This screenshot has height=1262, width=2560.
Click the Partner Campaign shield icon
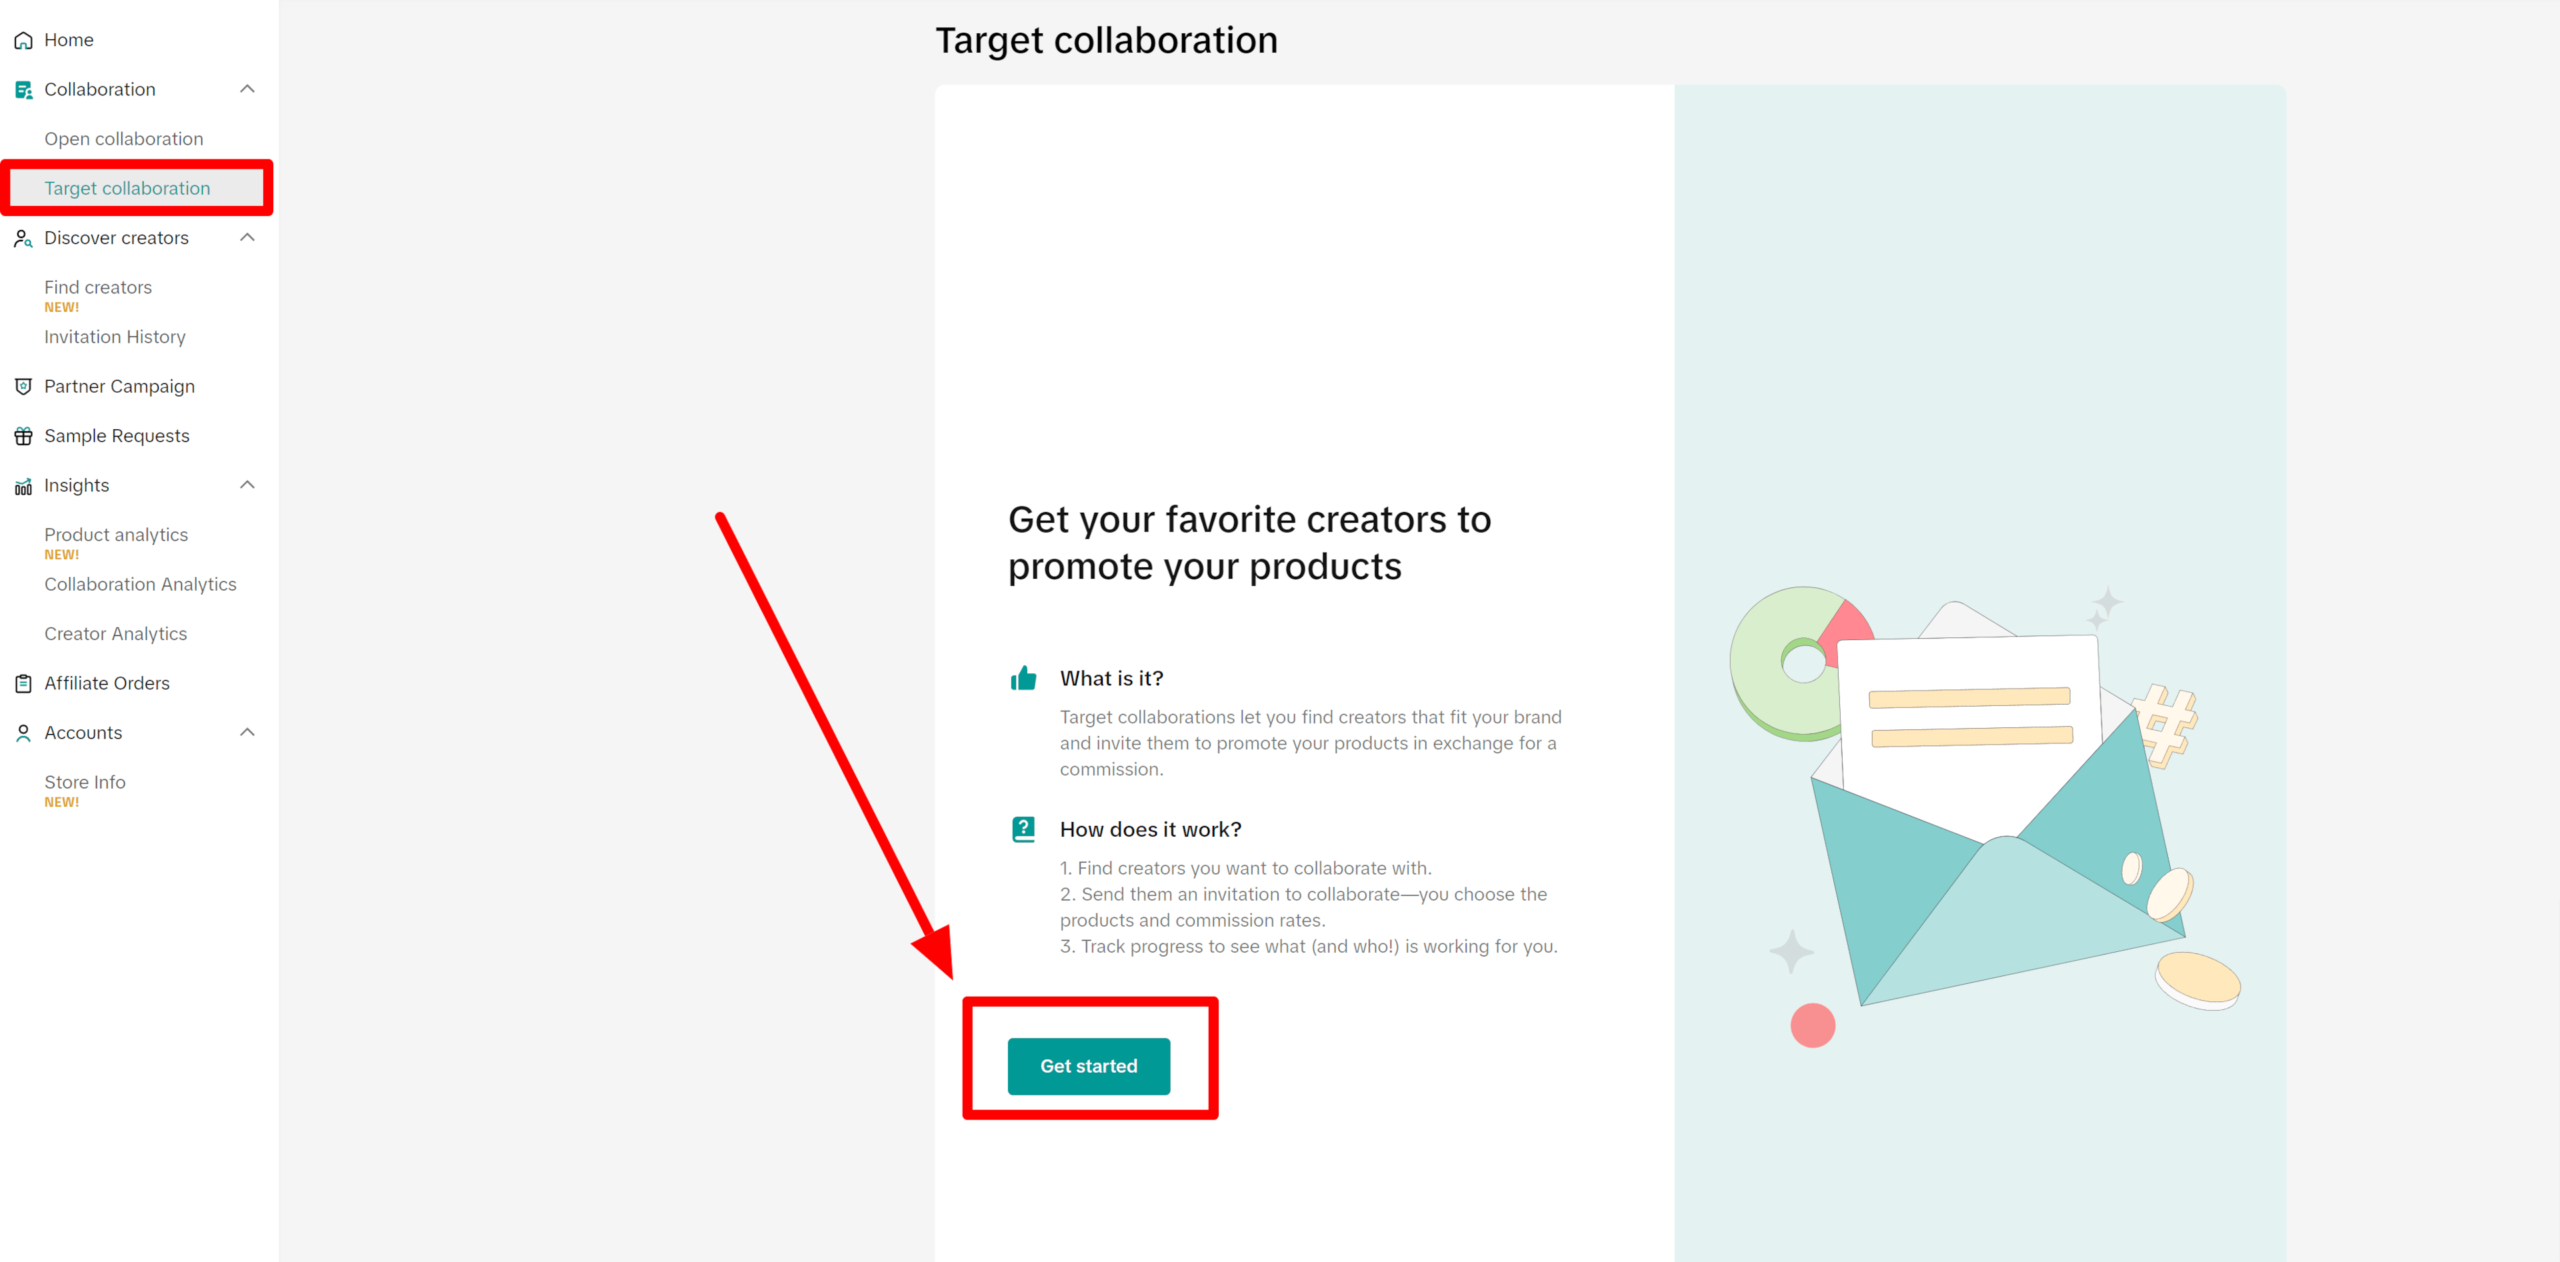tap(23, 386)
